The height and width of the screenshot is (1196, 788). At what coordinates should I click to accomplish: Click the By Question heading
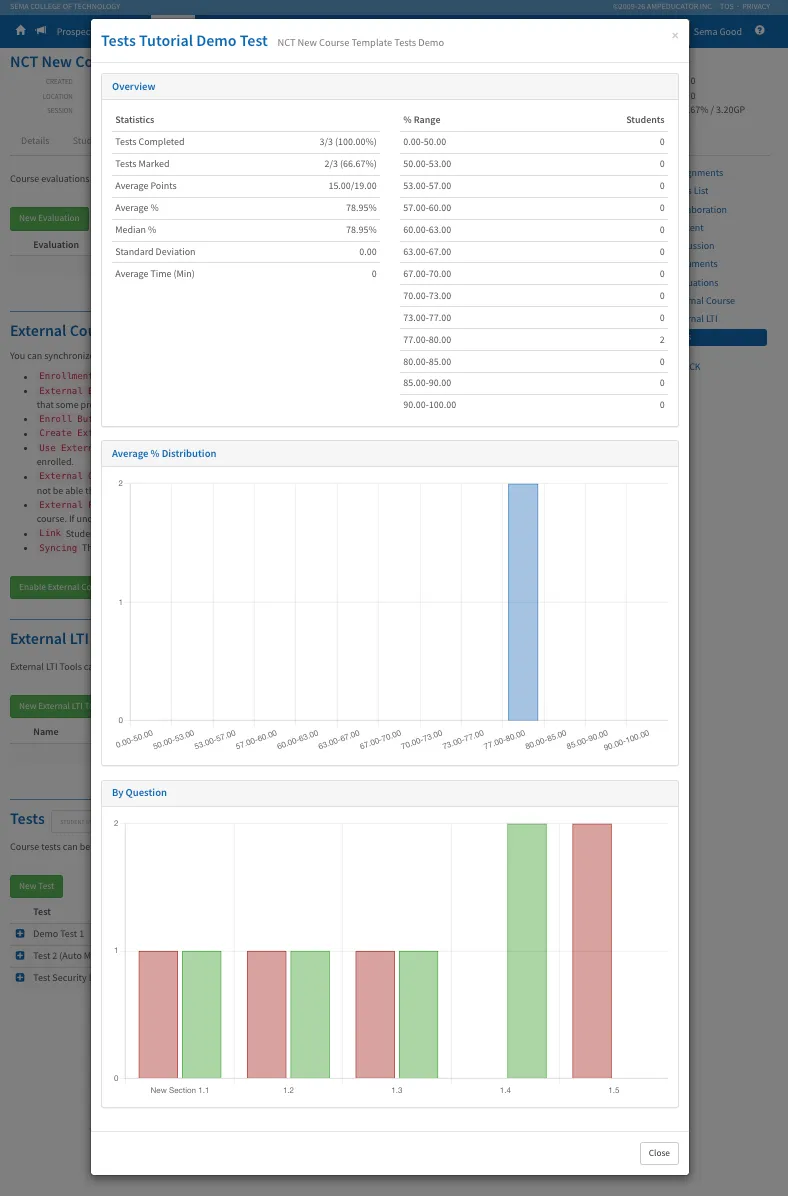[x=139, y=793]
